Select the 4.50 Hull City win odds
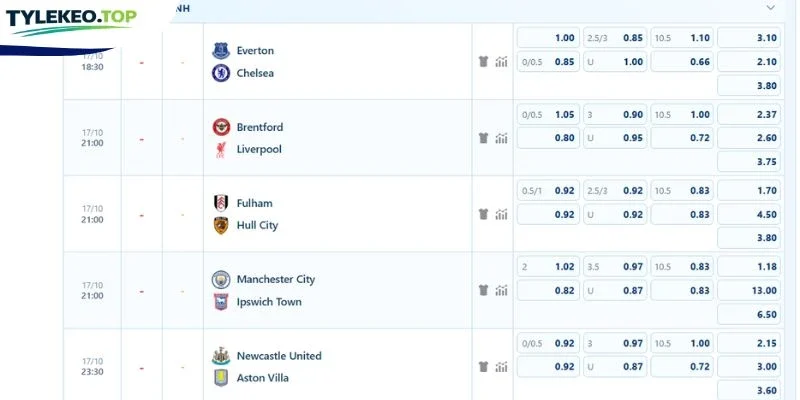The height and width of the screenshot is (400, 800). [x=749, y=214]
